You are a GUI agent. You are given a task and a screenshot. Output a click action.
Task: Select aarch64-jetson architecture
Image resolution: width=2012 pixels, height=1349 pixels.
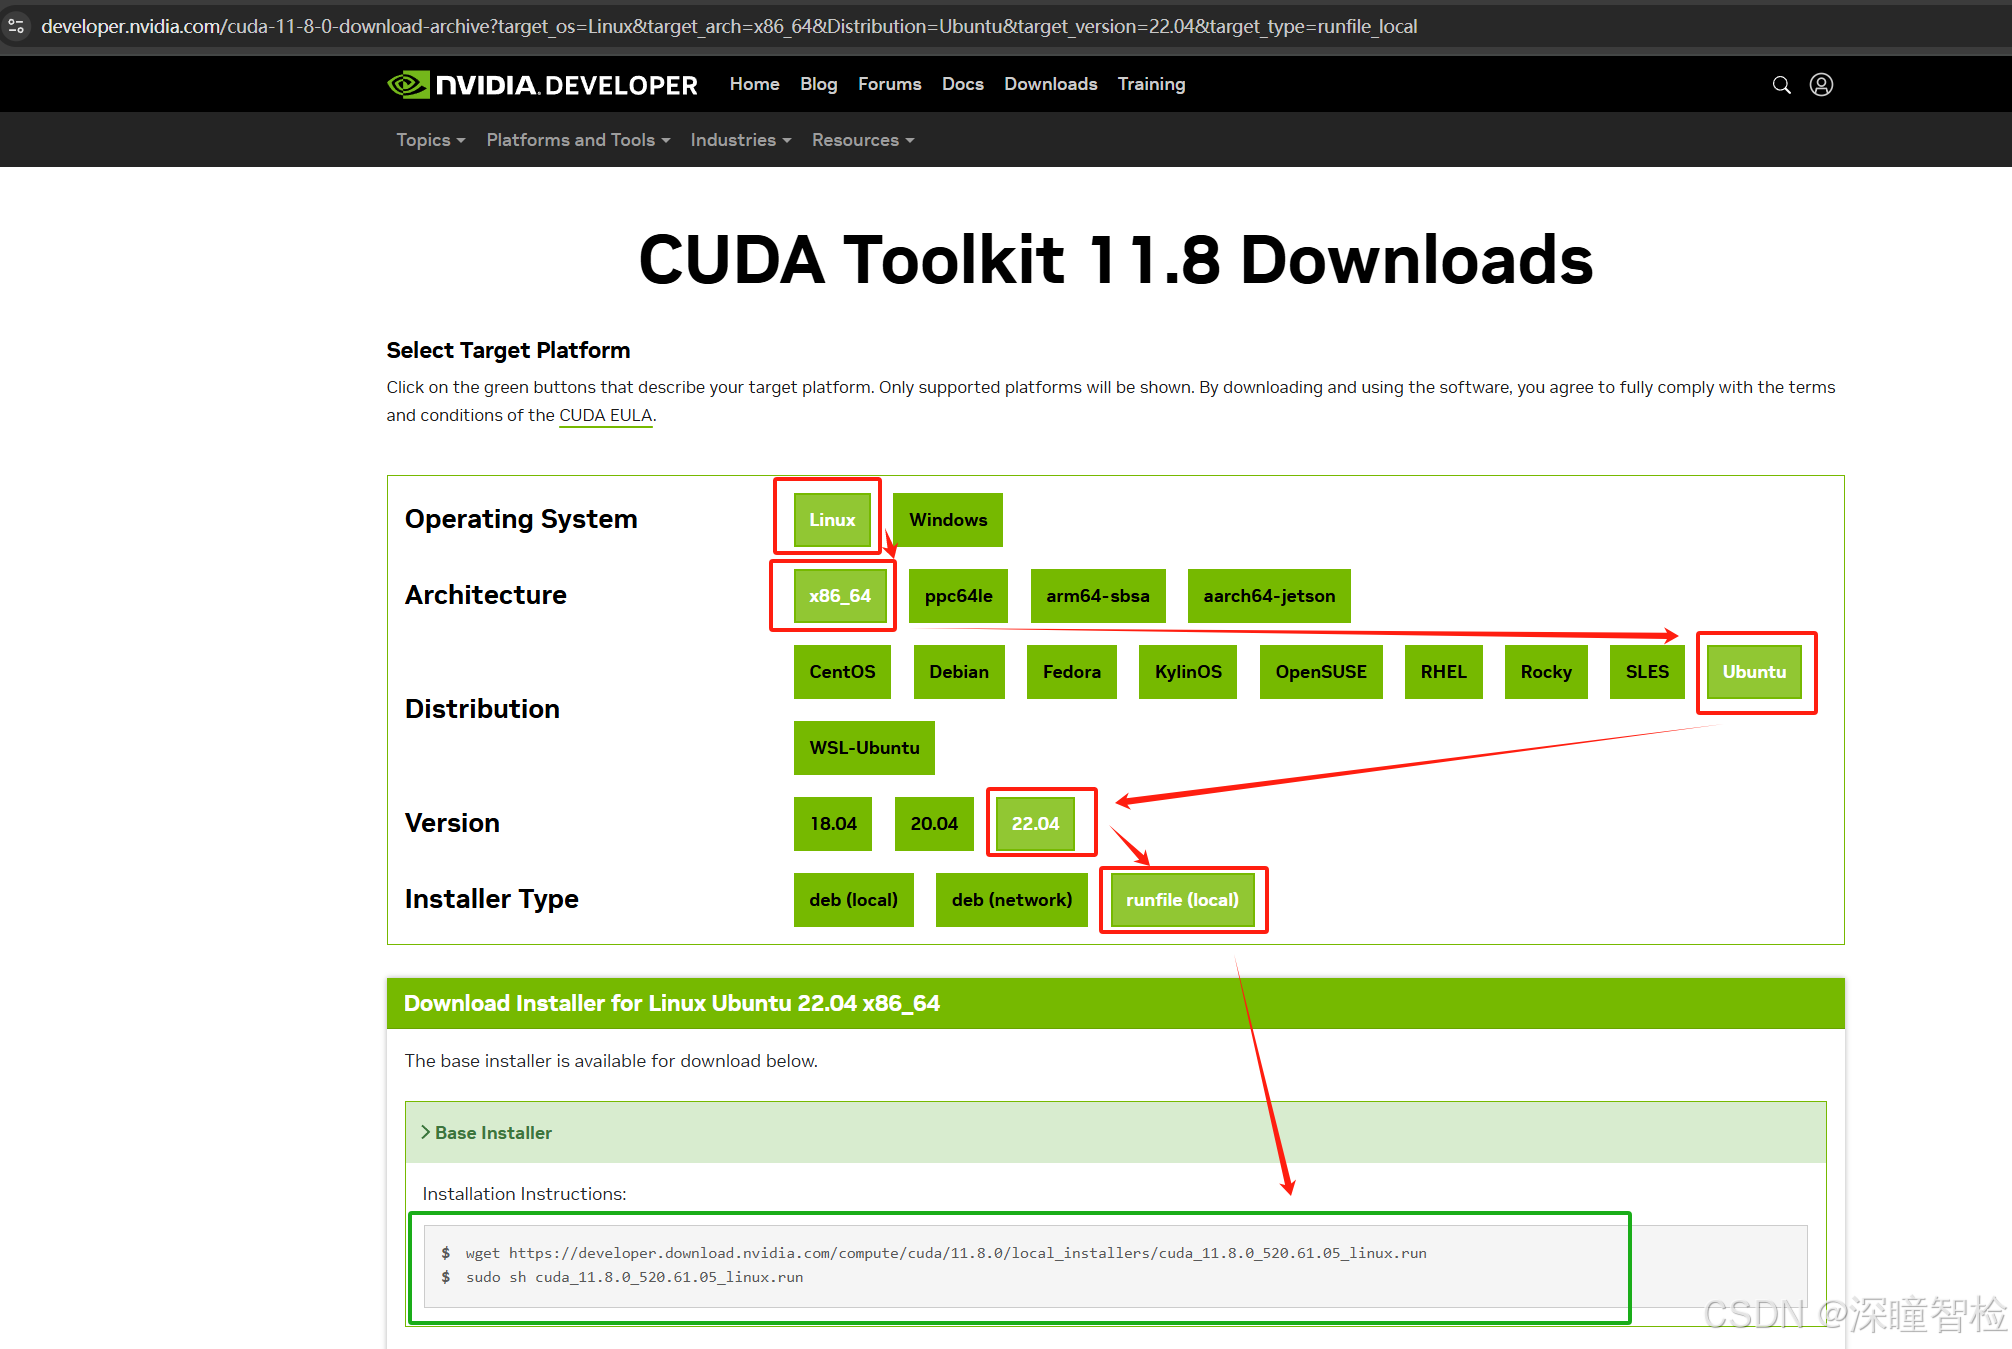point(1269,596)
